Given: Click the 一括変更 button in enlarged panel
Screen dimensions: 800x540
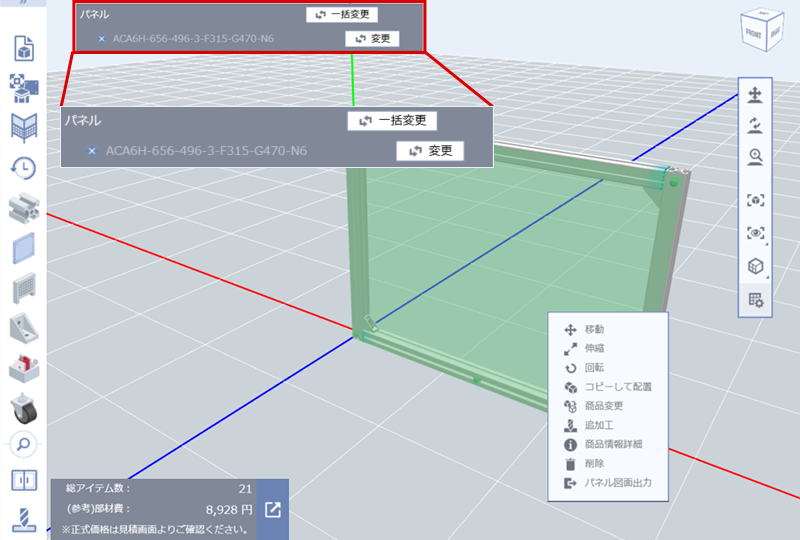Looking at the screenshot, I should click(392, 120).
